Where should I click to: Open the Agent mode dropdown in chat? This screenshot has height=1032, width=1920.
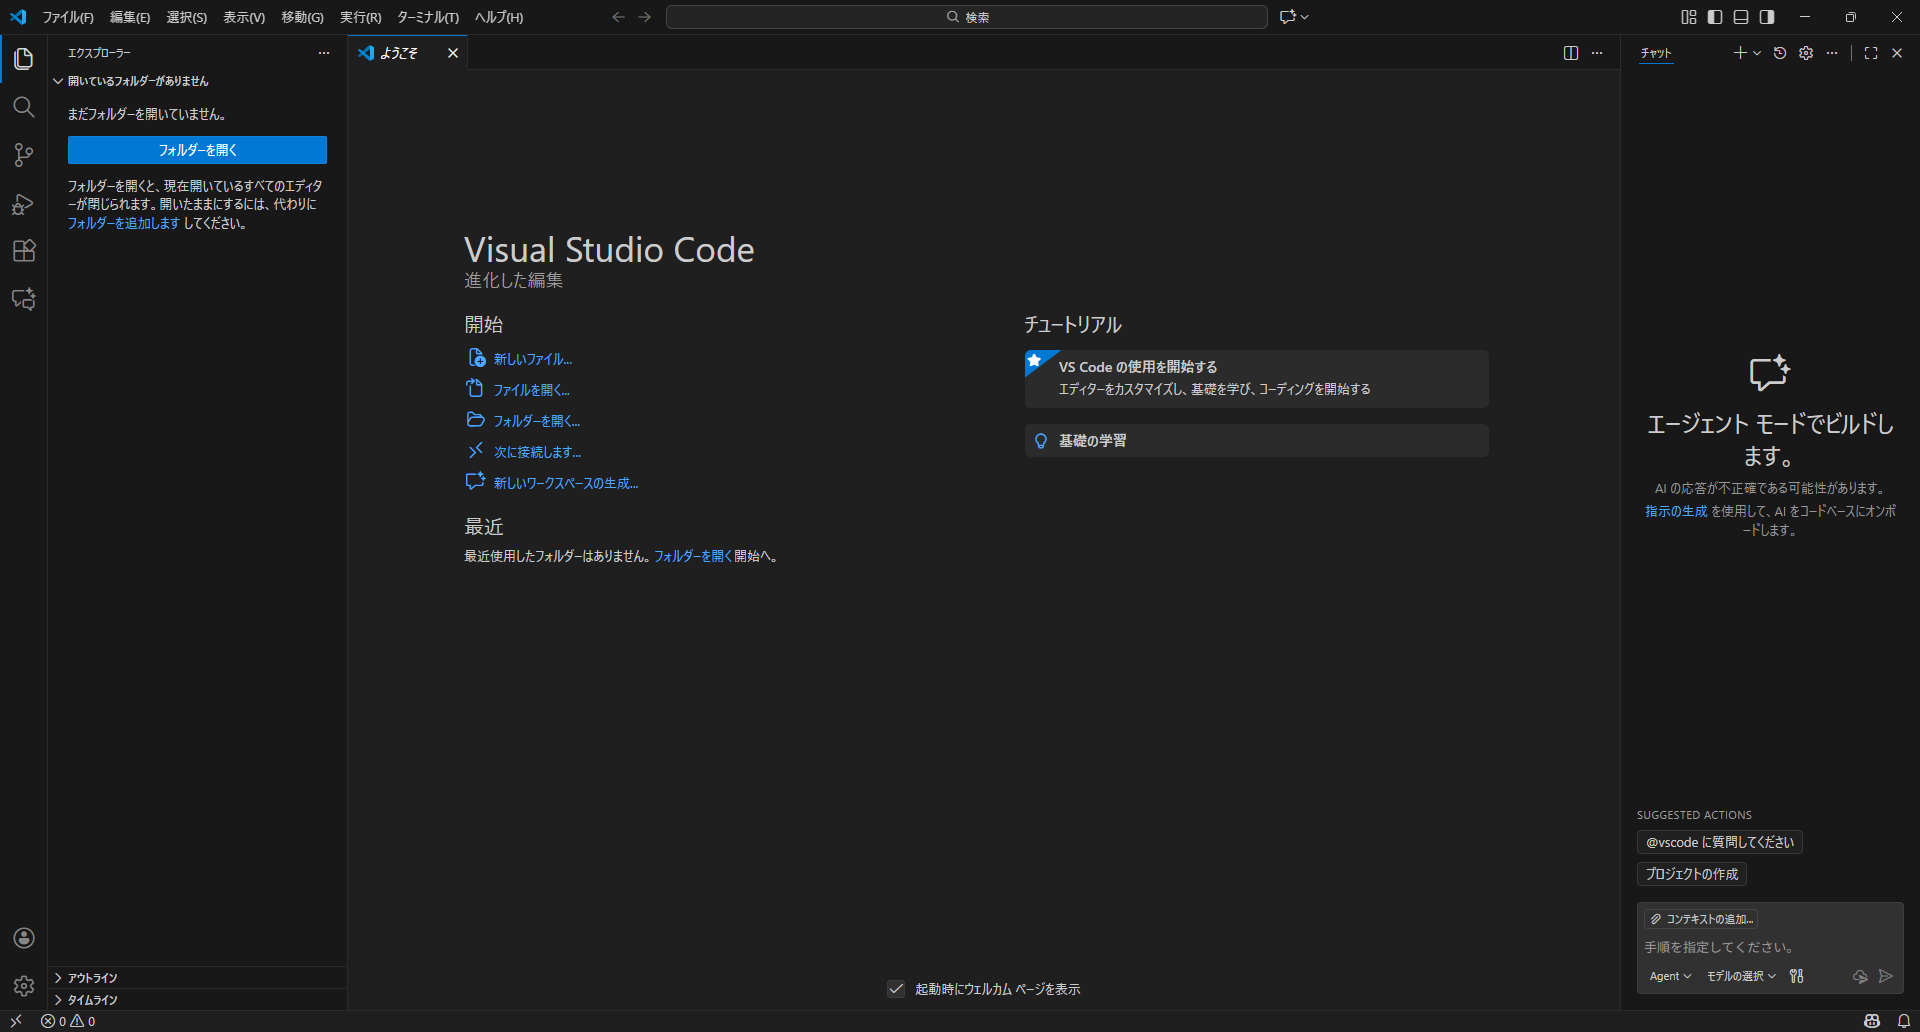click(x=1670, y=976)
